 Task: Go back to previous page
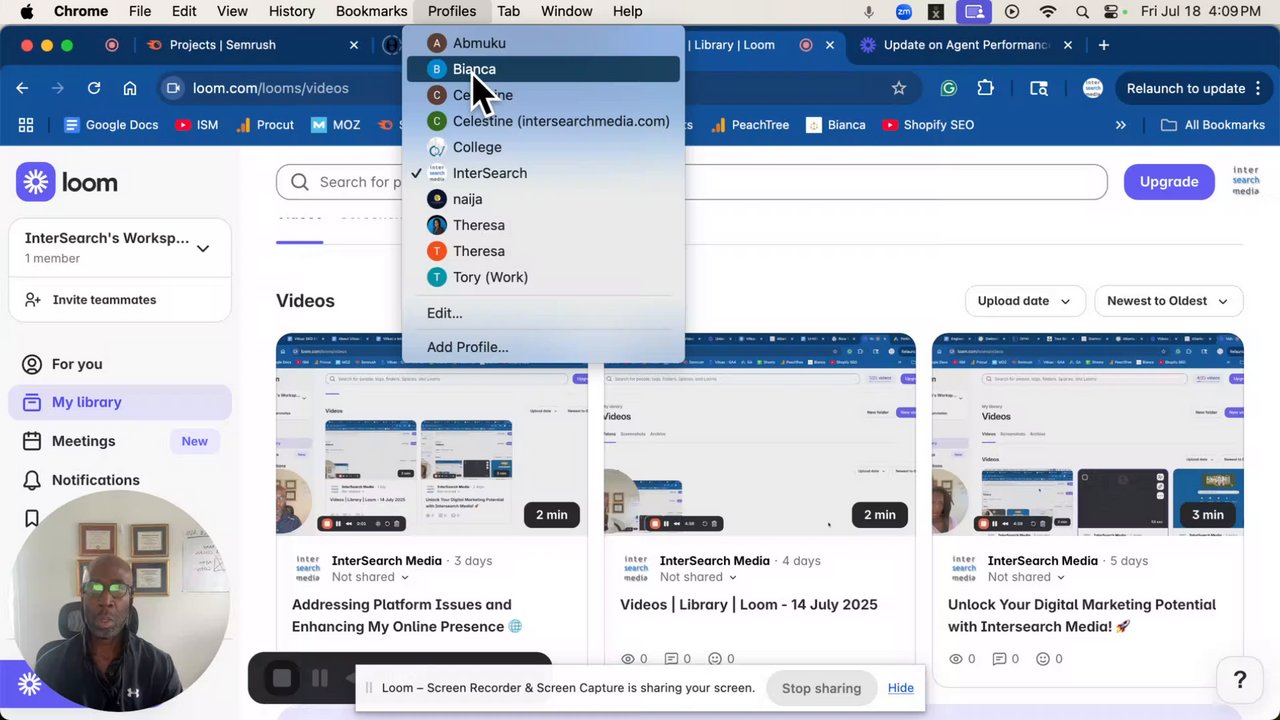click(x=22, y=88)
